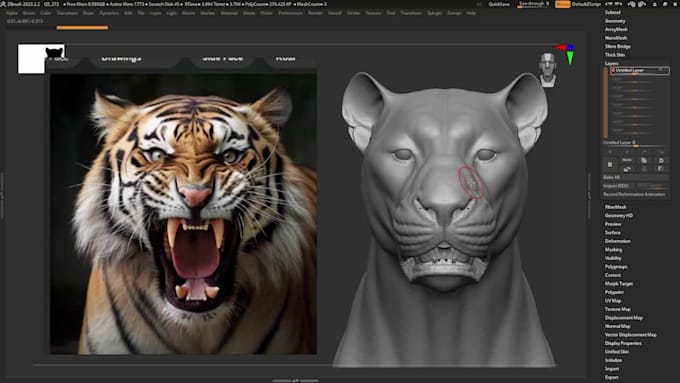The height and width of the screenshot is (383, 680).
Task: Expand the Polypaint sub-palette
Action: 614,292
